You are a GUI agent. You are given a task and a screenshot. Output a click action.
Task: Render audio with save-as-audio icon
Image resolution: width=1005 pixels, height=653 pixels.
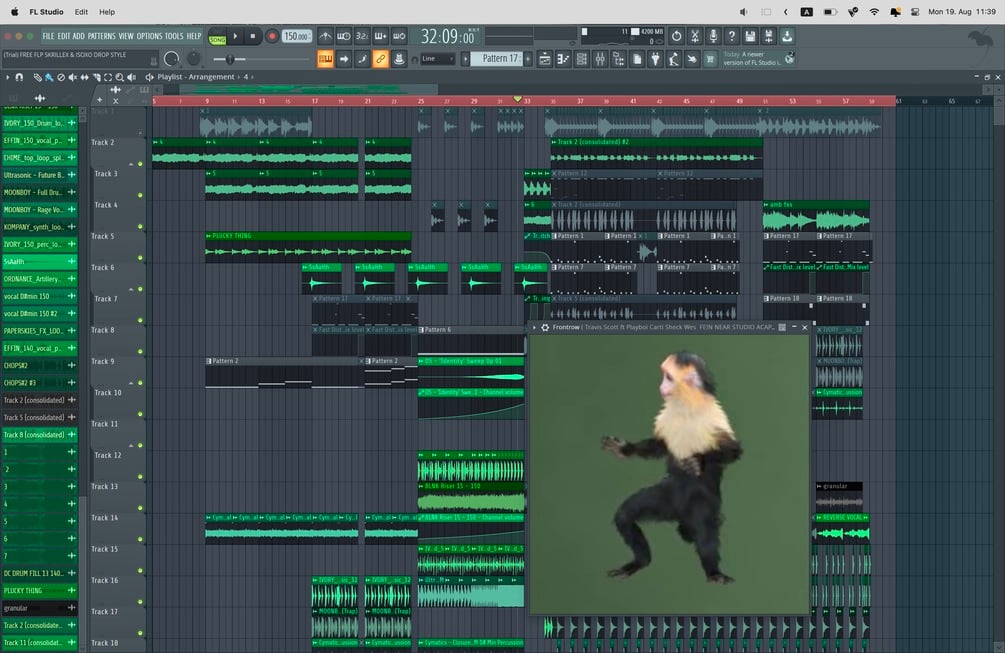(x=768, y=37)
